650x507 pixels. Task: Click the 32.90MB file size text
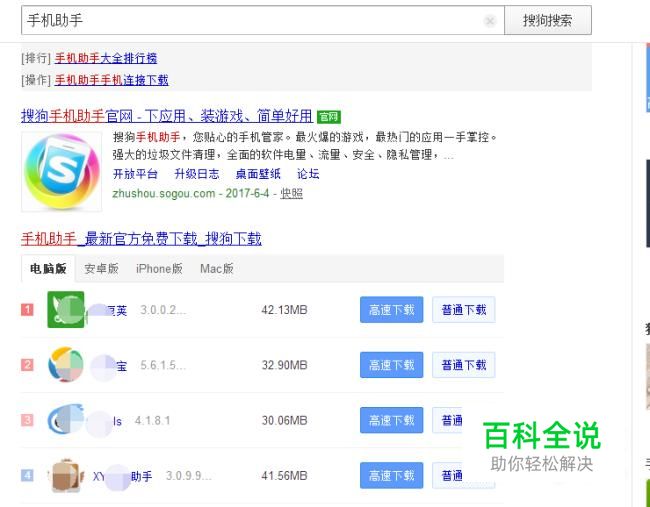coord(284,365)
